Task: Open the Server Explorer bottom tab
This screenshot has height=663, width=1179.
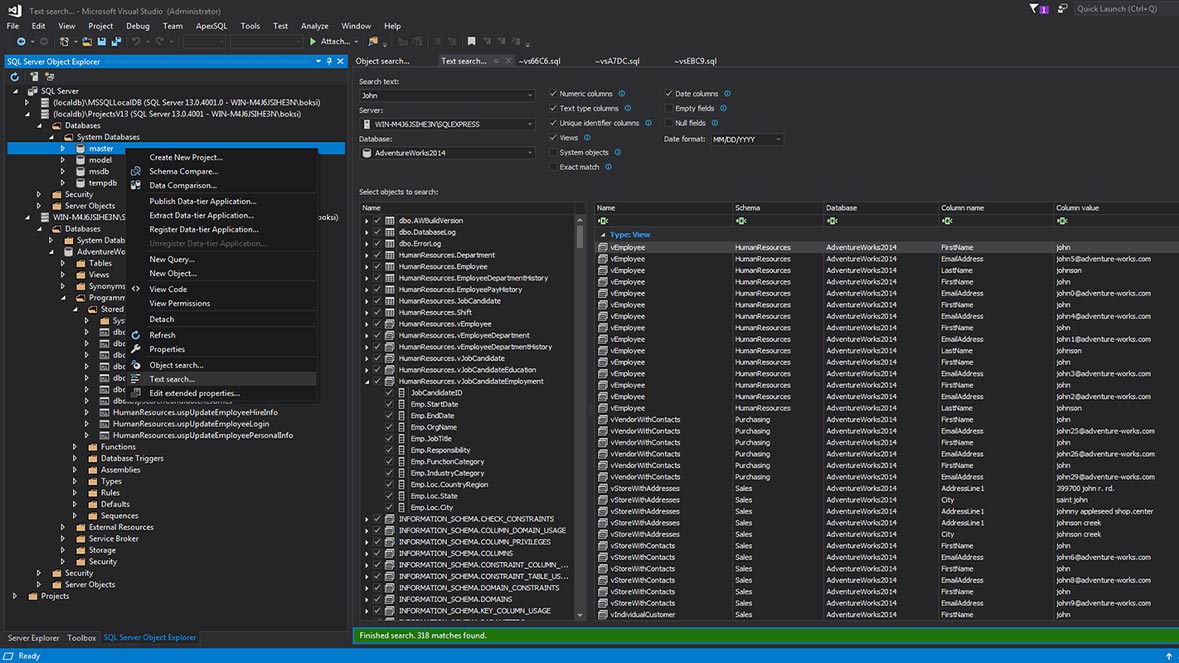Action: pos(33,637)
